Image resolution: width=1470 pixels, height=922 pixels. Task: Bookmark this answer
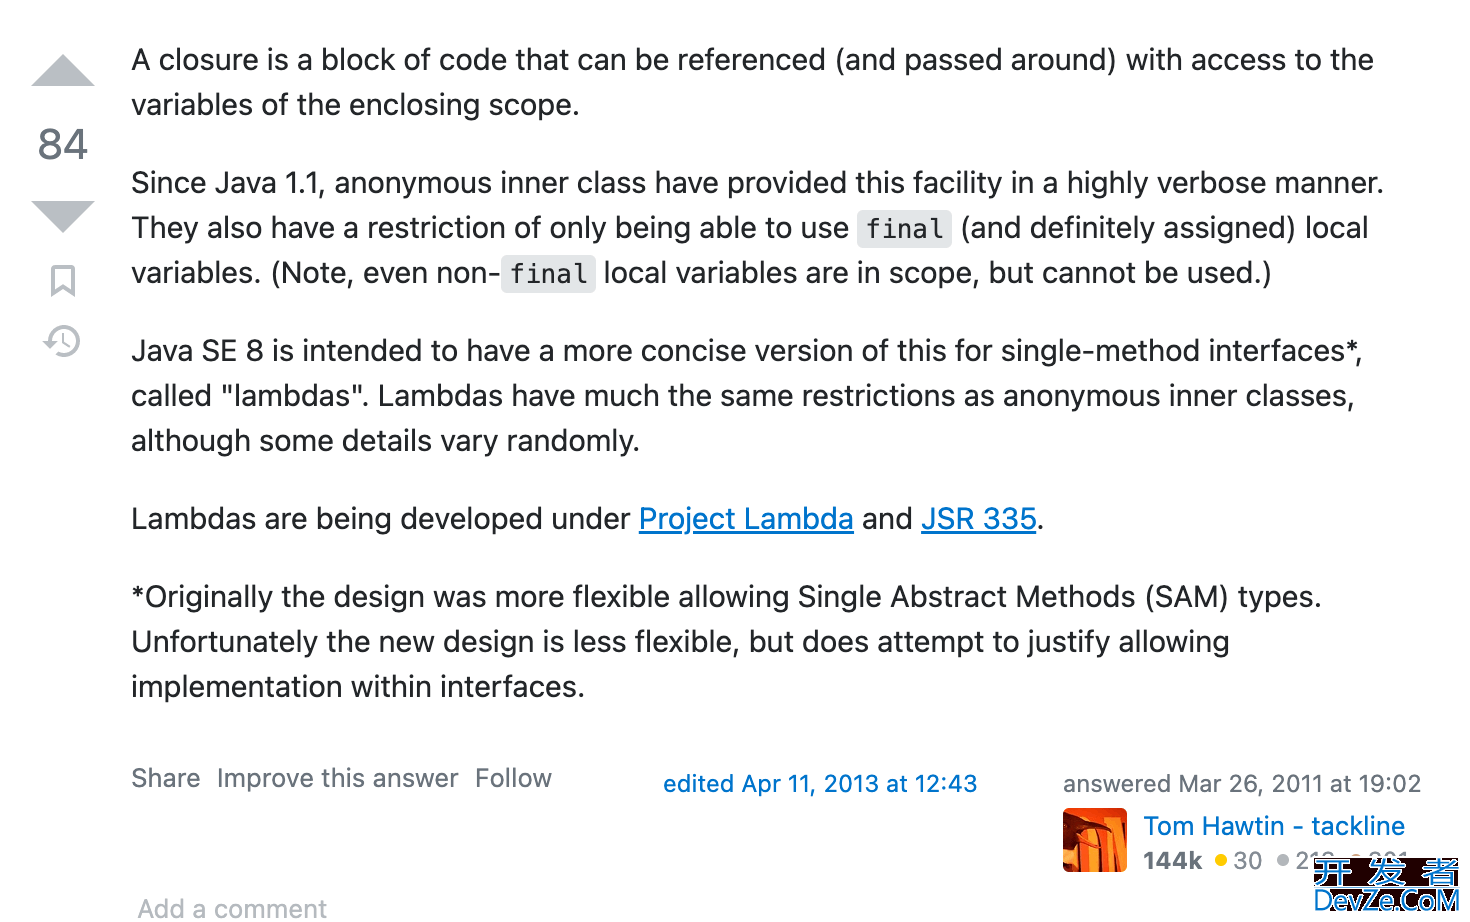click(x=63, y=281)
